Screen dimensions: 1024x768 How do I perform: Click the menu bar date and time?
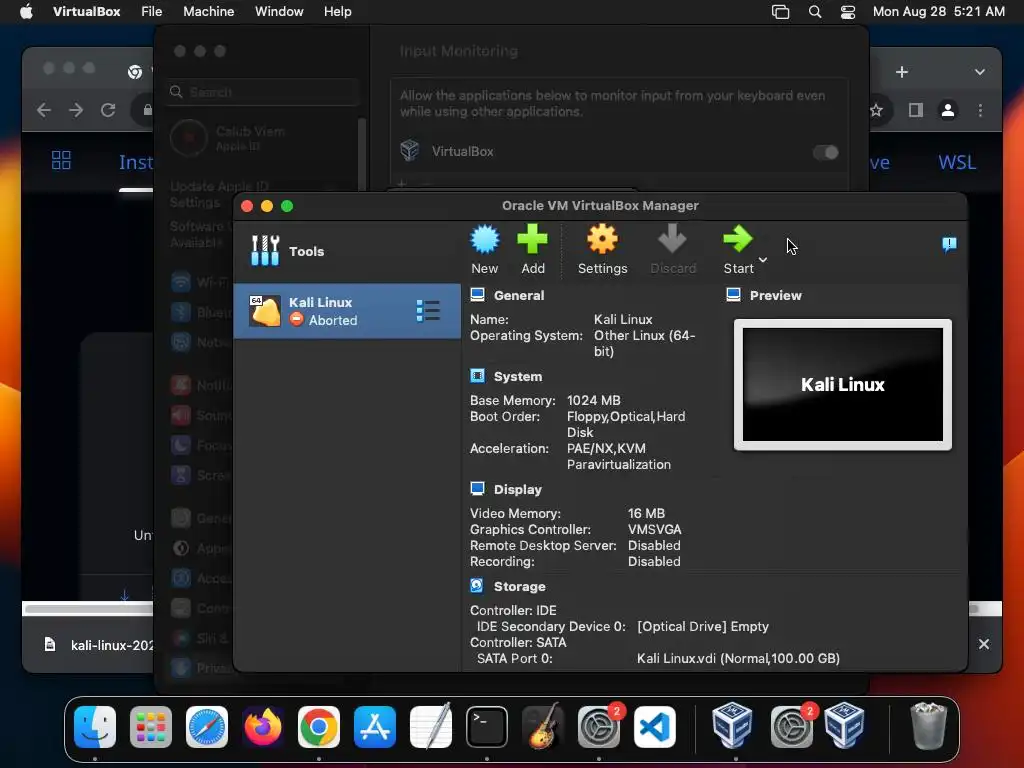[938, 12]
